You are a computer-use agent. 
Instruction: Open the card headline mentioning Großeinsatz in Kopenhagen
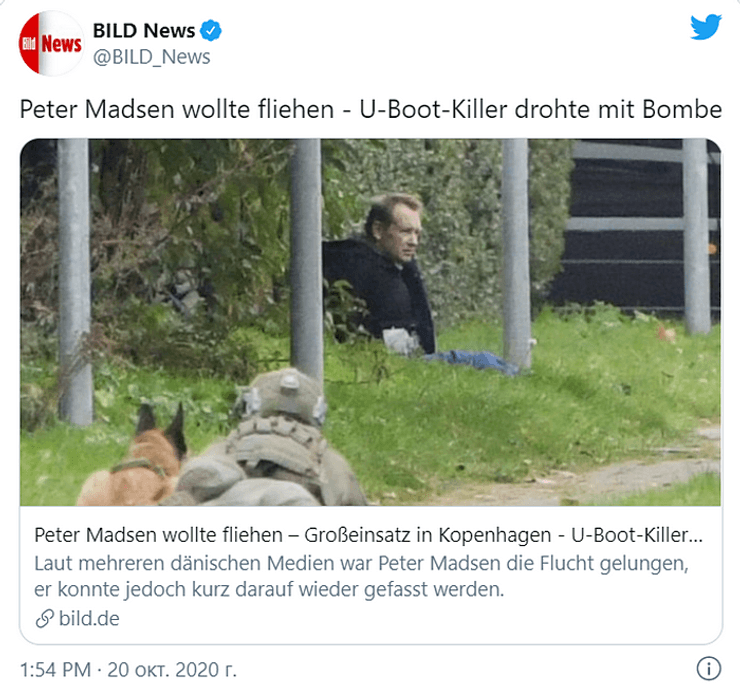pyautogui.click(x=369, y=535)
